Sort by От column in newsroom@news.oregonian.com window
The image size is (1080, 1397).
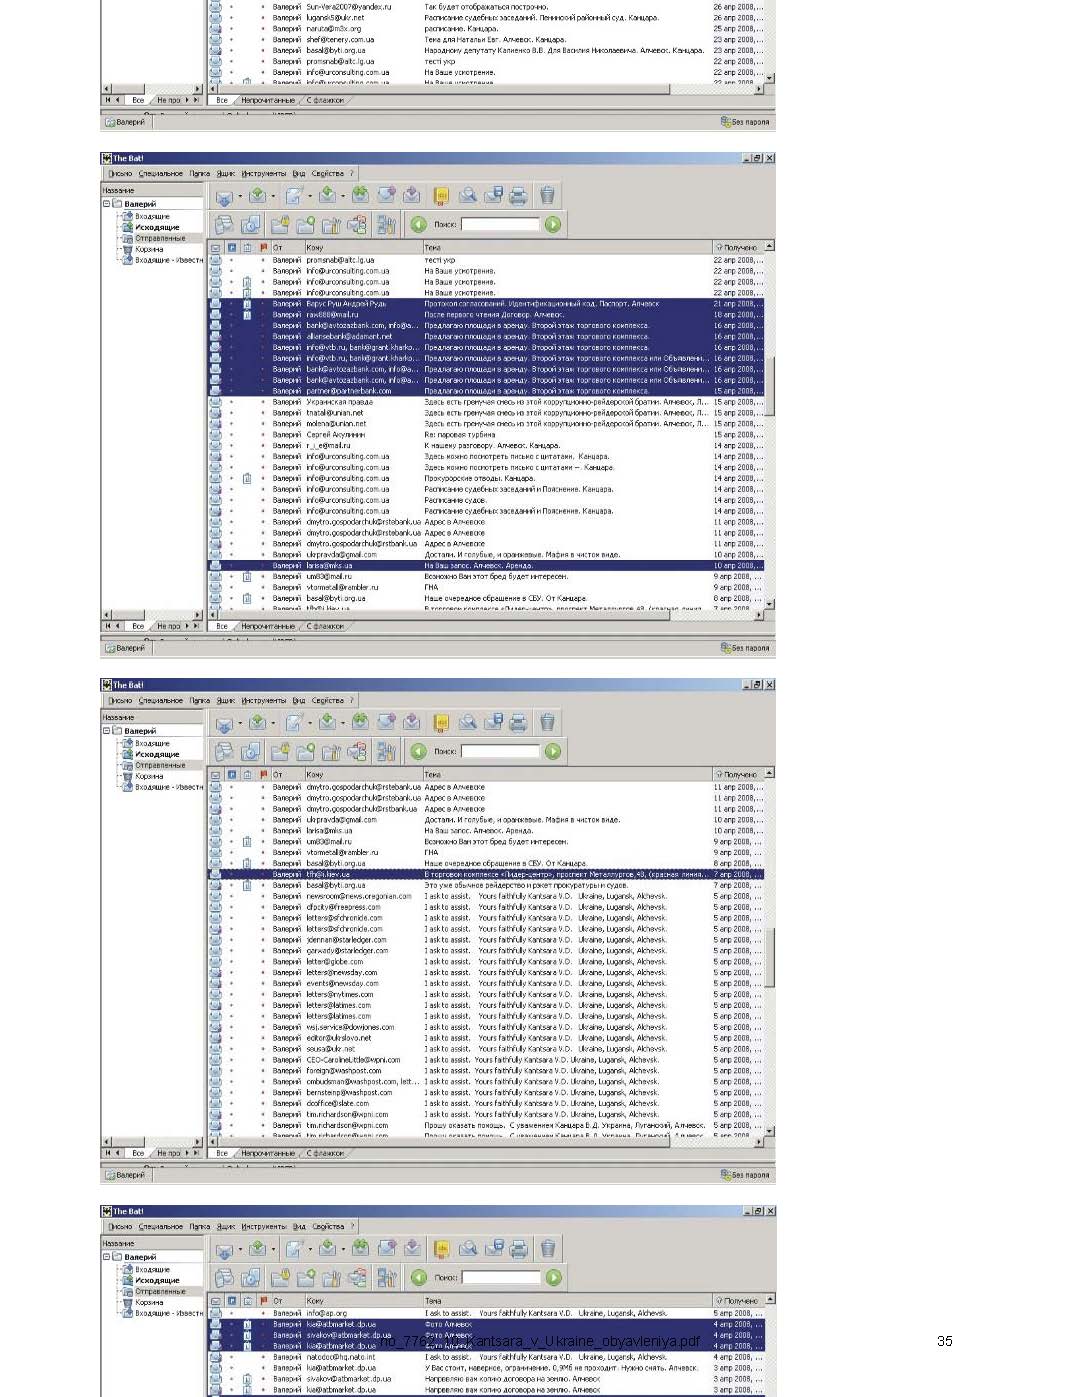coord(287,774)
